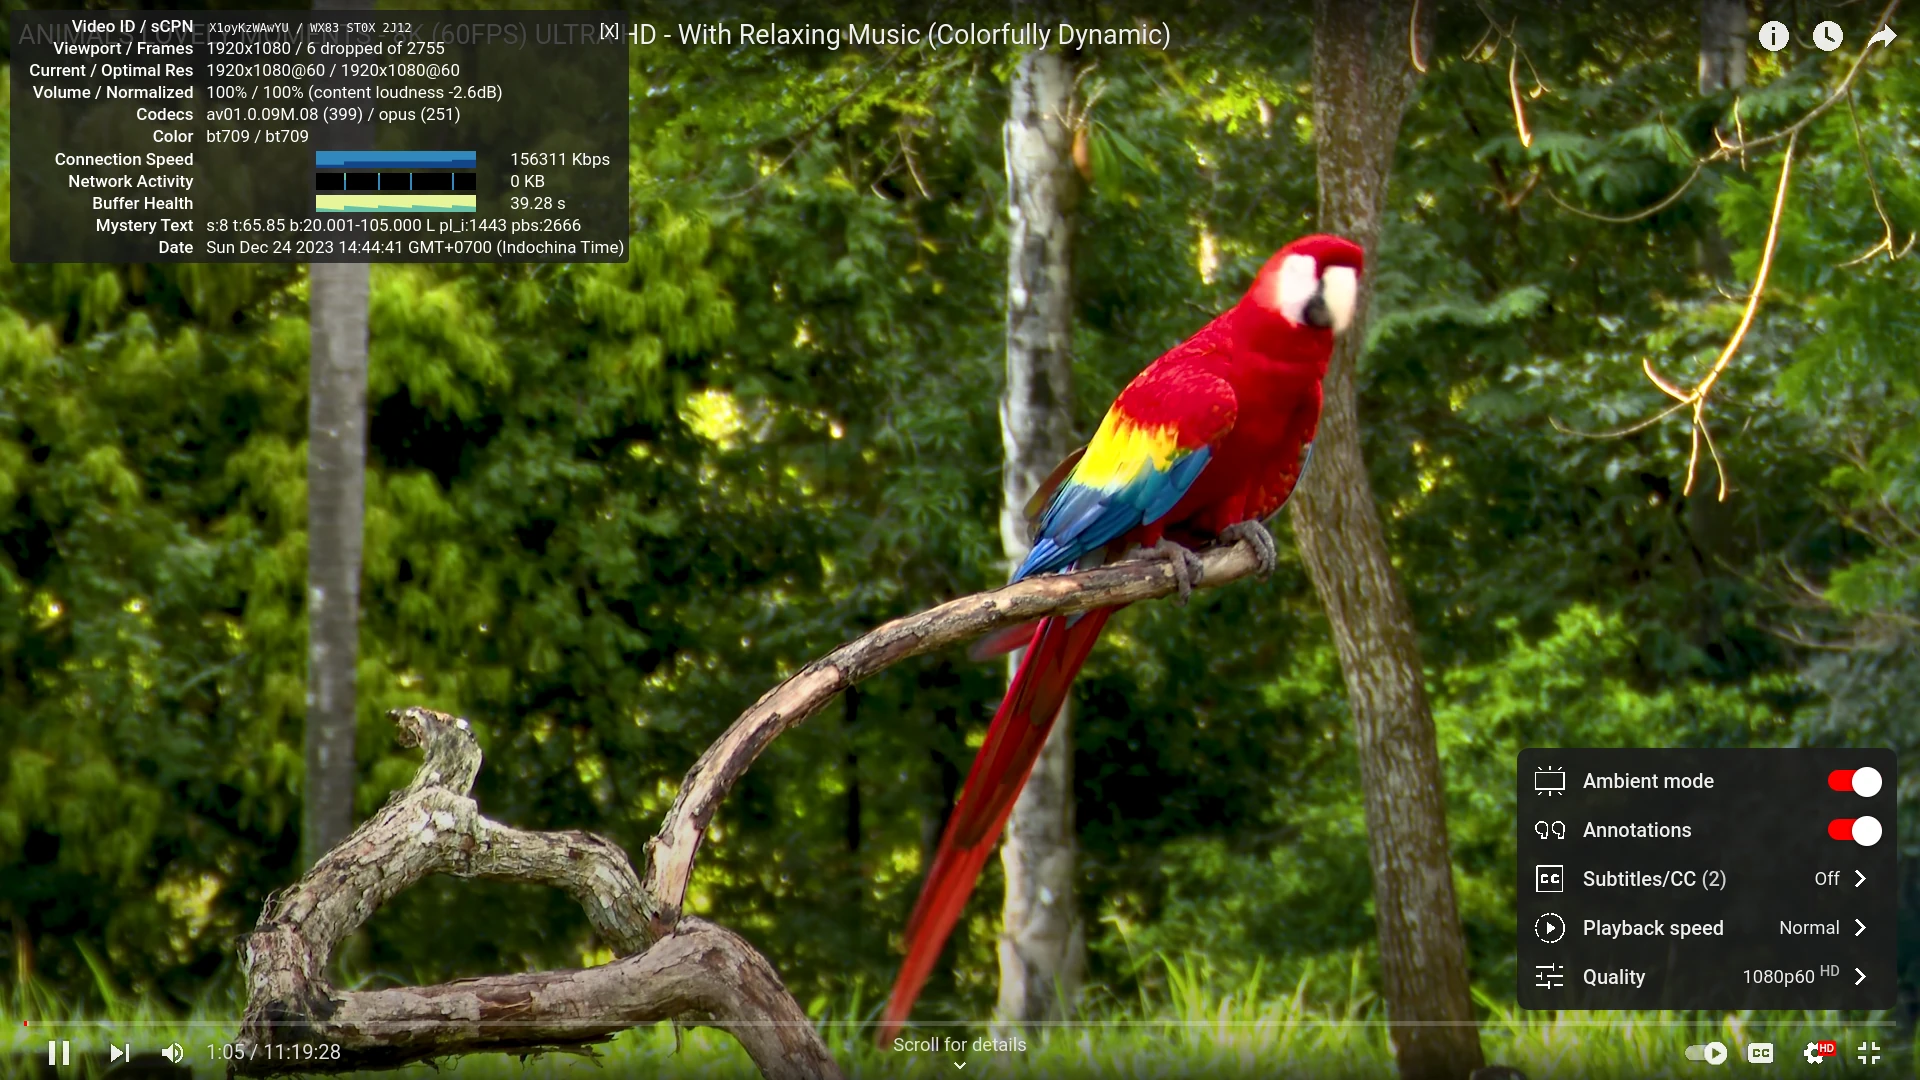
Task: Click the Buffer Health graph
Action: coord(396,203)
